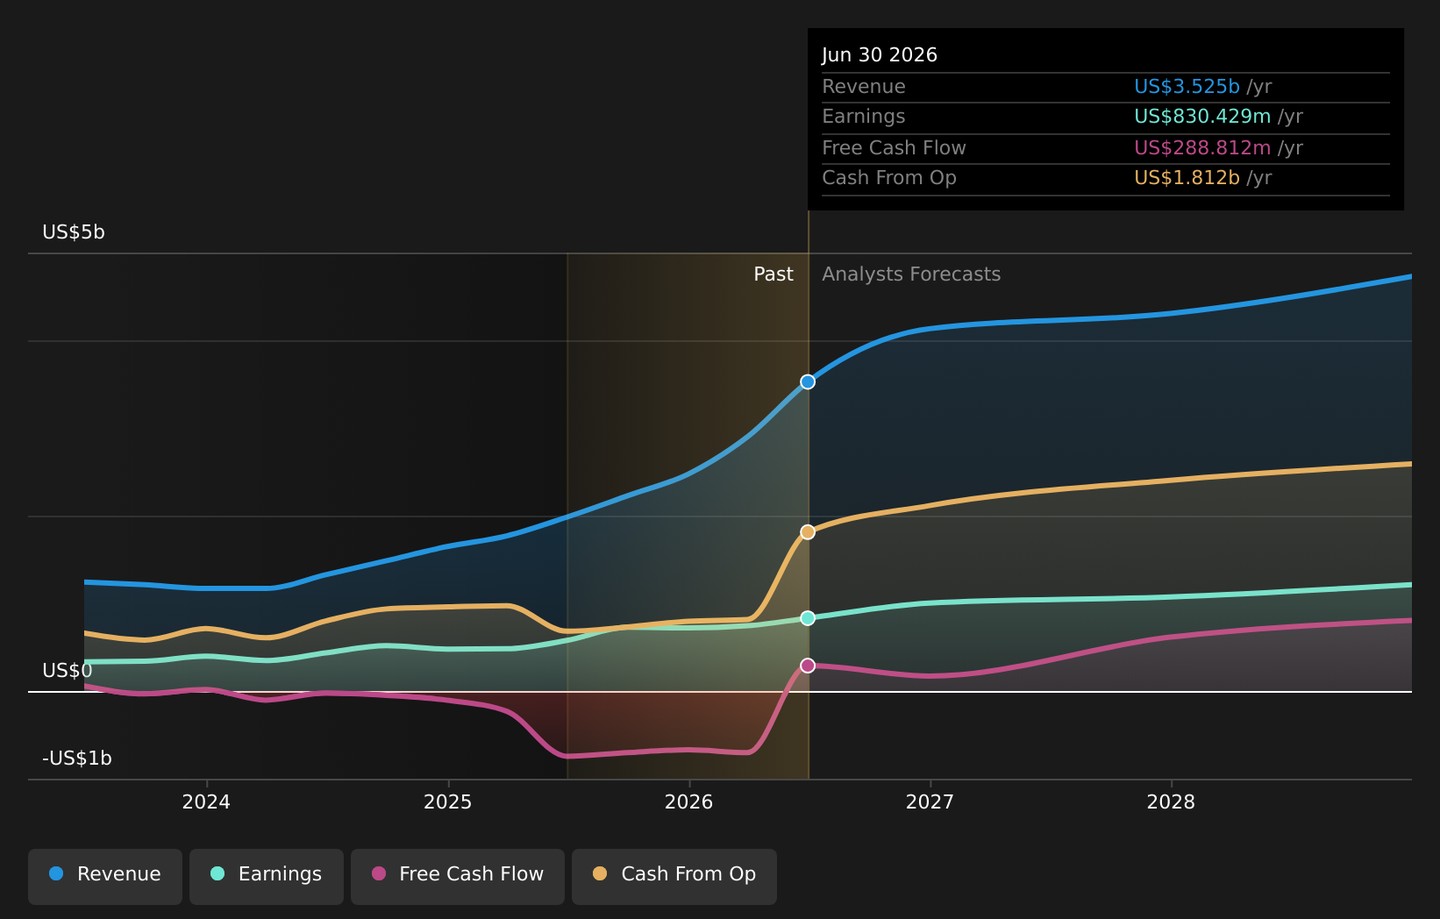Click the orange Cash From Op legend dot
This screenshot has height=919, width=1440.
point(600,874)
